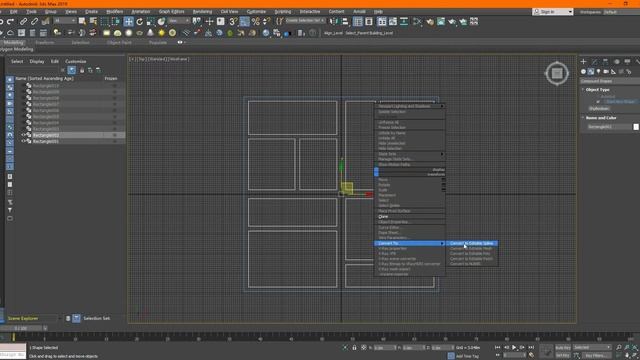Viewport: 640px width, 360px height.
Task: Activate the Select and Scale tool
Action: 151,21
